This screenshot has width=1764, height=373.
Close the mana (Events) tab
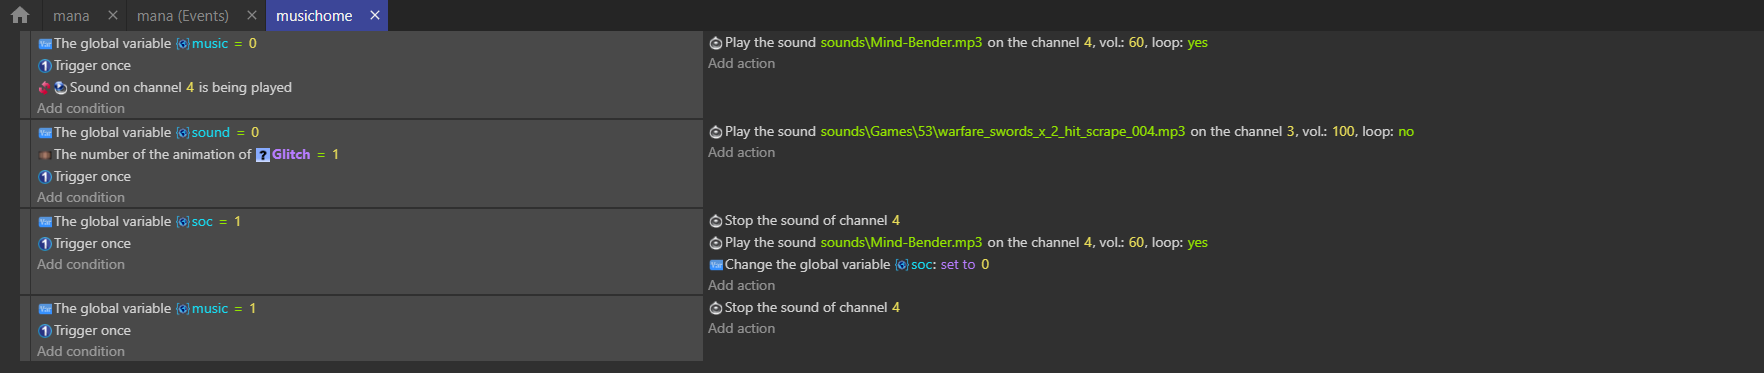tap(251, 15)
